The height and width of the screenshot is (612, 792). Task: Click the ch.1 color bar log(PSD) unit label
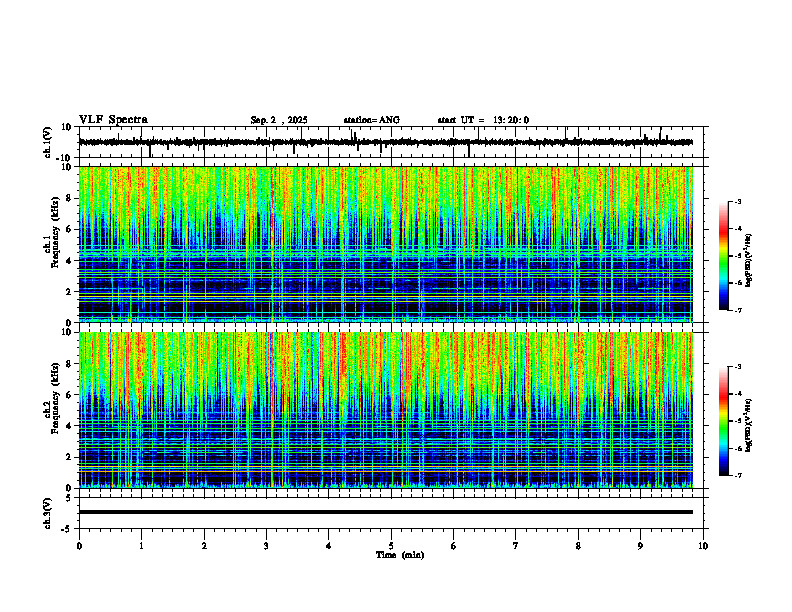(749, 261)
